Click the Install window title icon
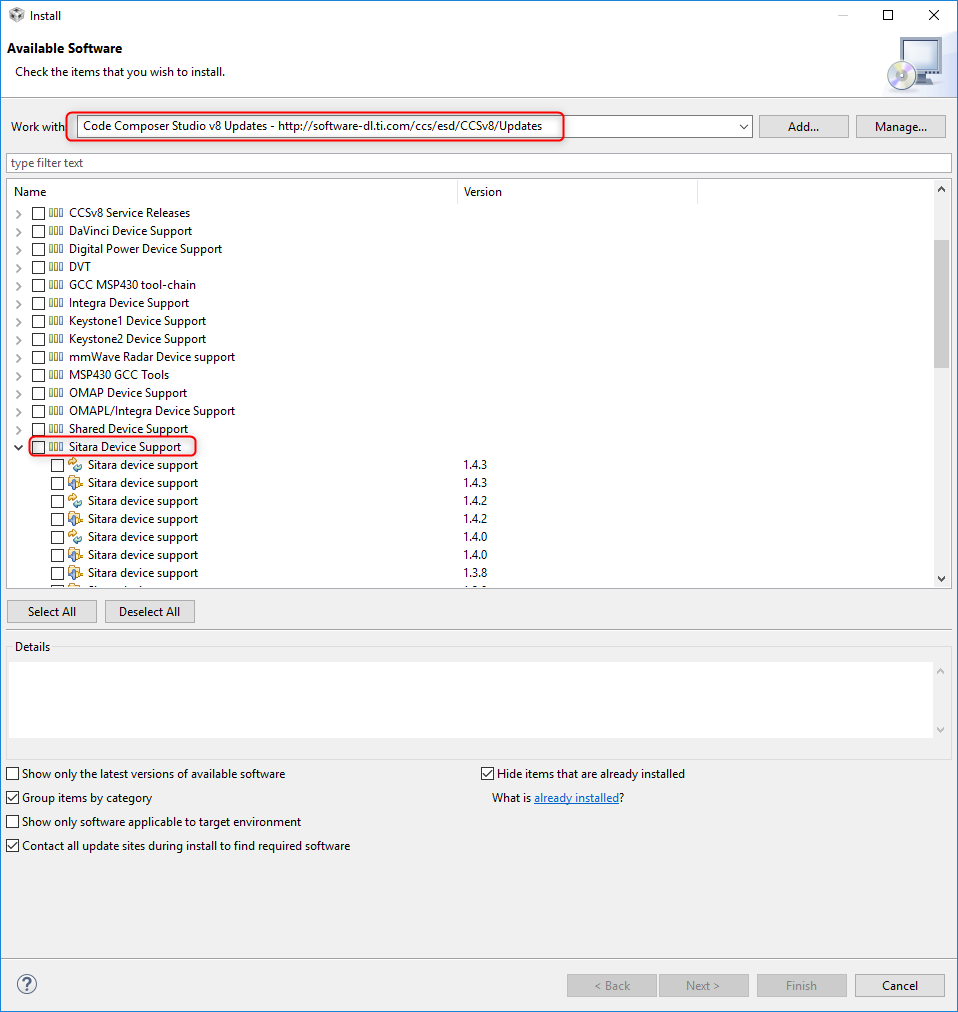958x1012 pixels. [x=17, y=15]
